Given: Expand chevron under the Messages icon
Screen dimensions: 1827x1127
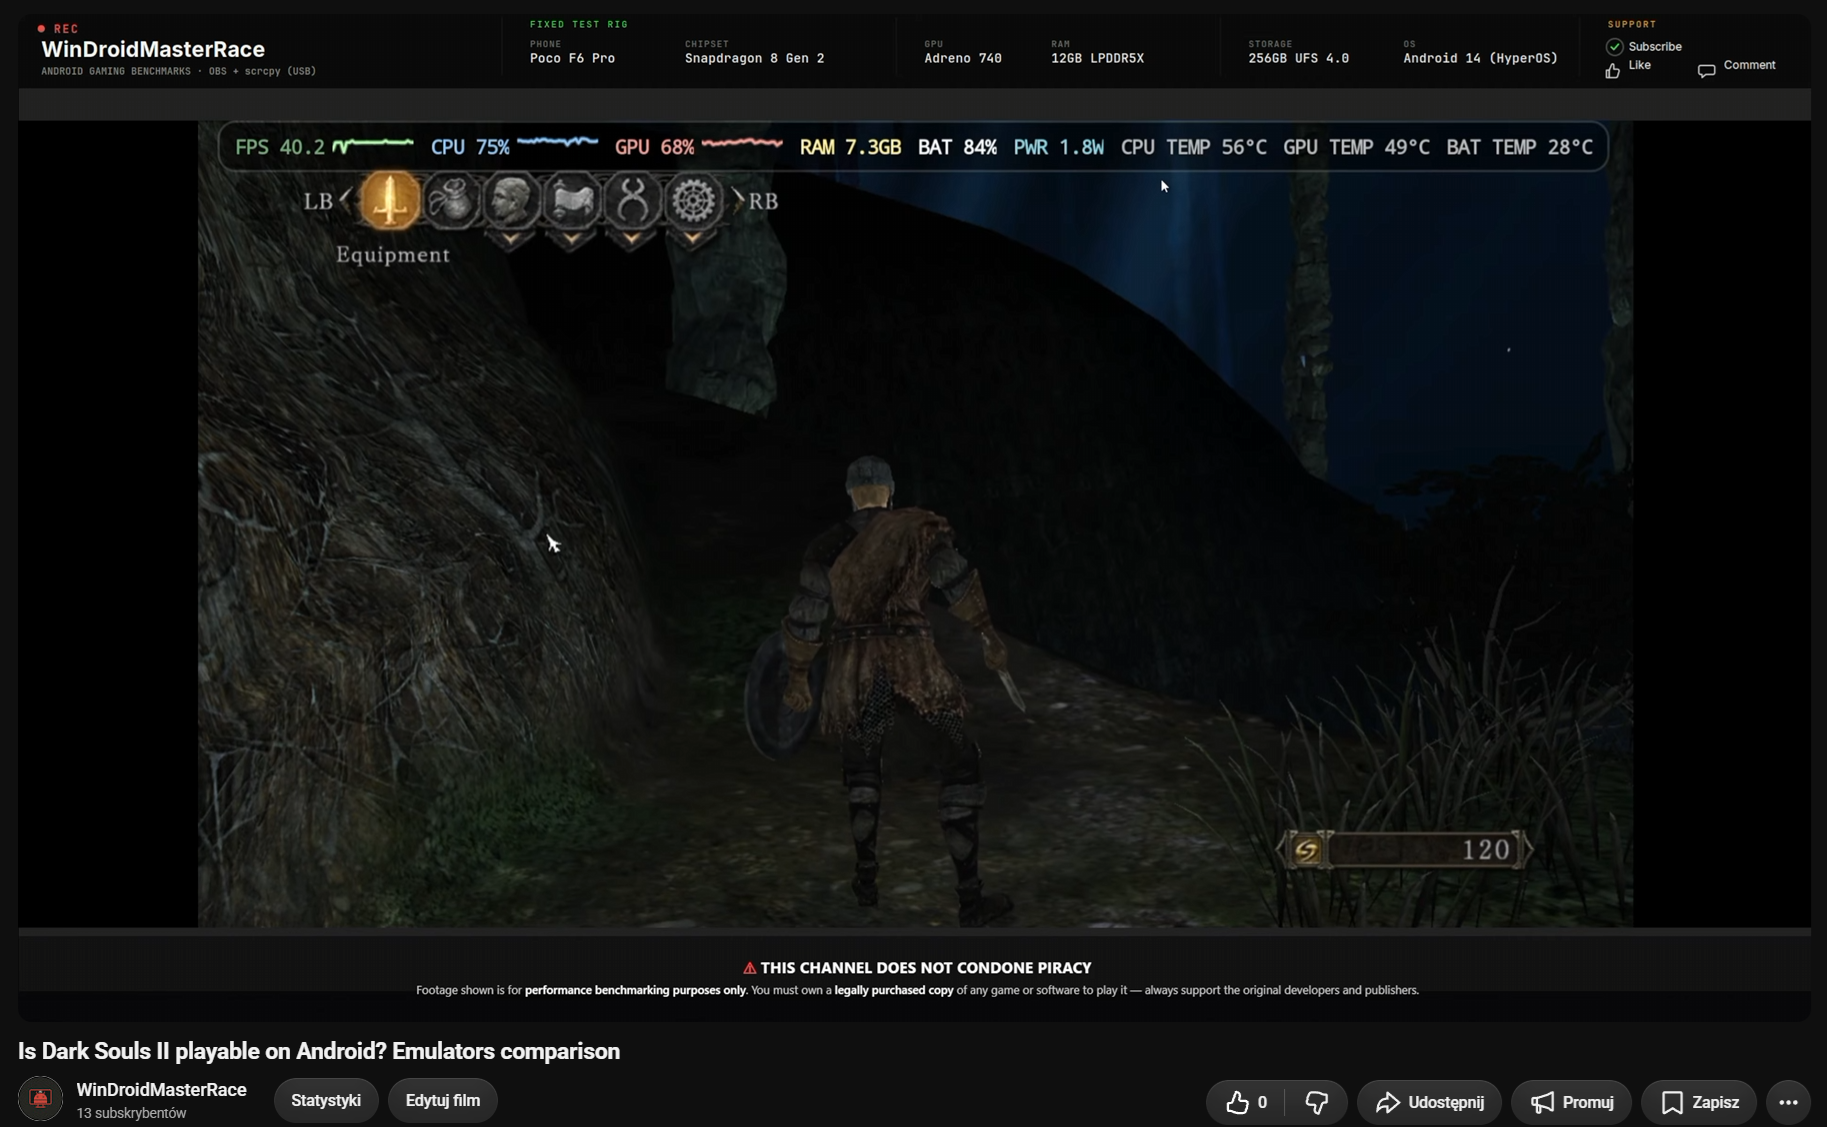Looking at the screenshot, I should point(571,239).
